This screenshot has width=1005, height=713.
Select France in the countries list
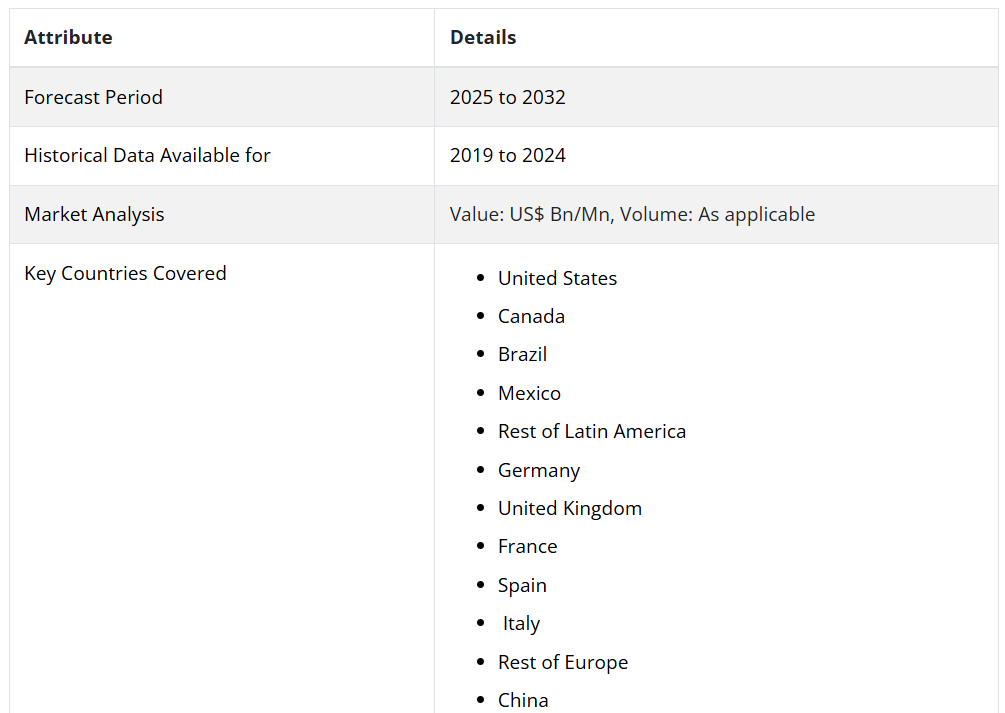[527, 547]
